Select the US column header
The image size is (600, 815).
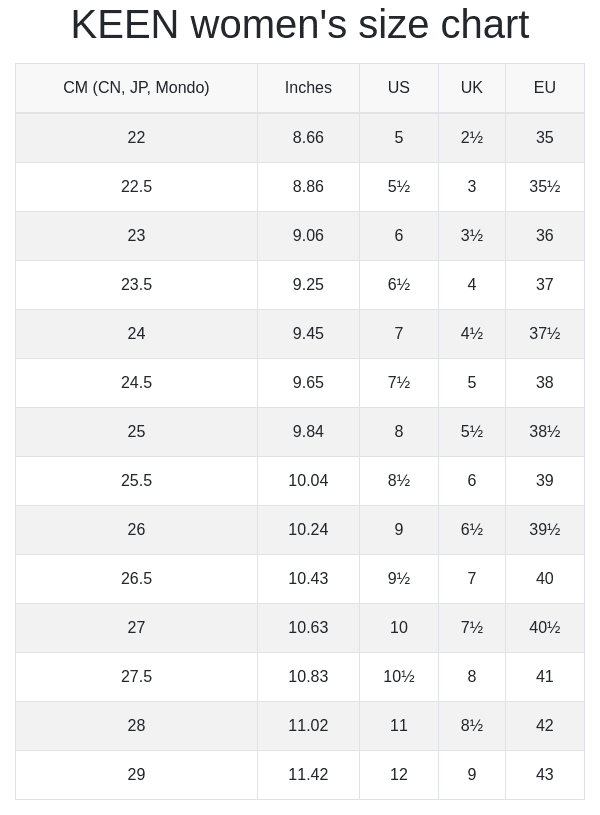(399, 88)
